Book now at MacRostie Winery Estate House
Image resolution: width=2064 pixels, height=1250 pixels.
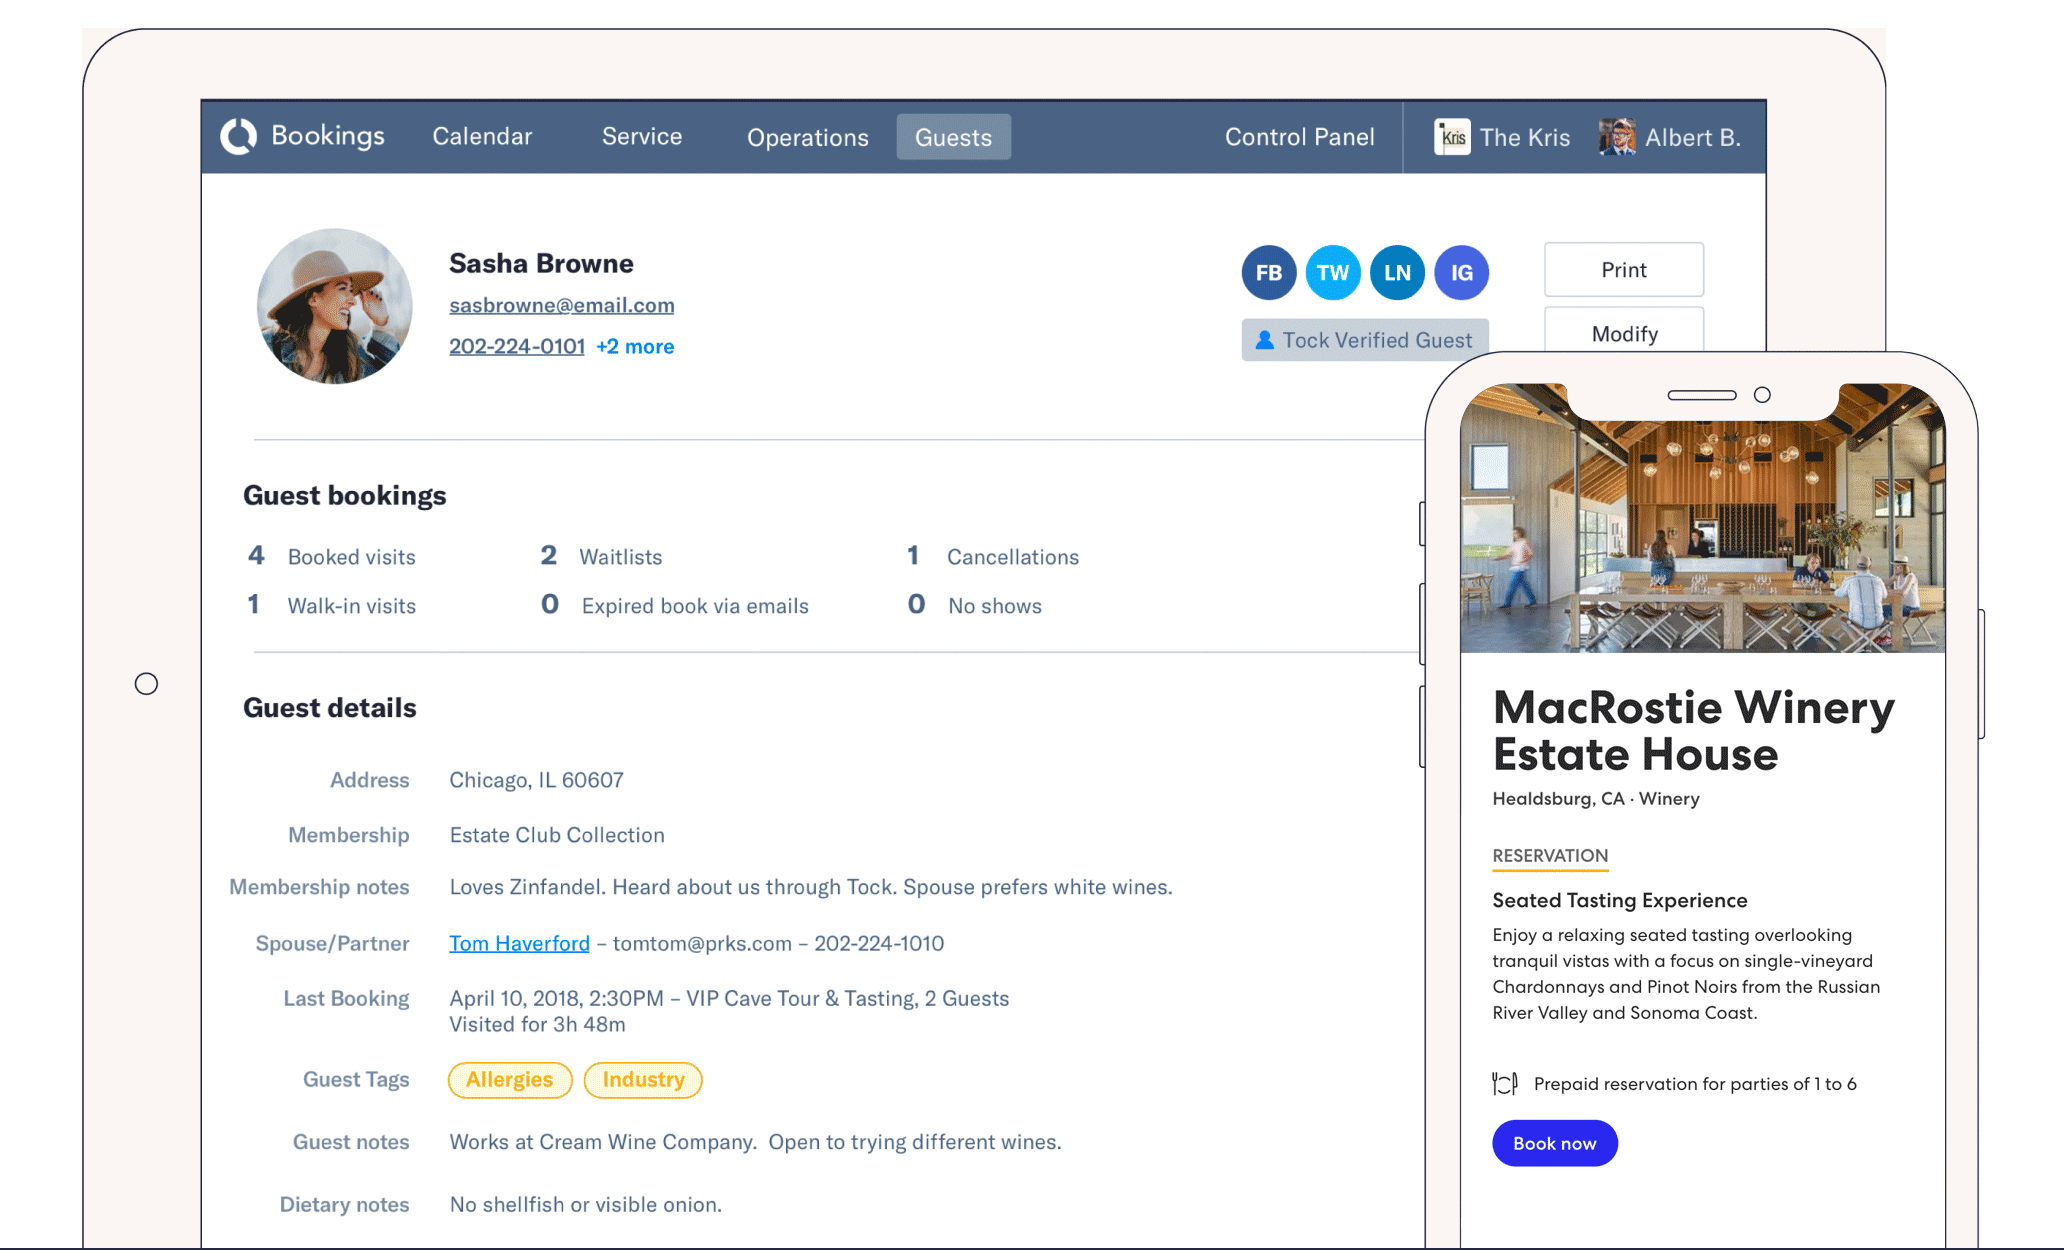(1554, 1142)
